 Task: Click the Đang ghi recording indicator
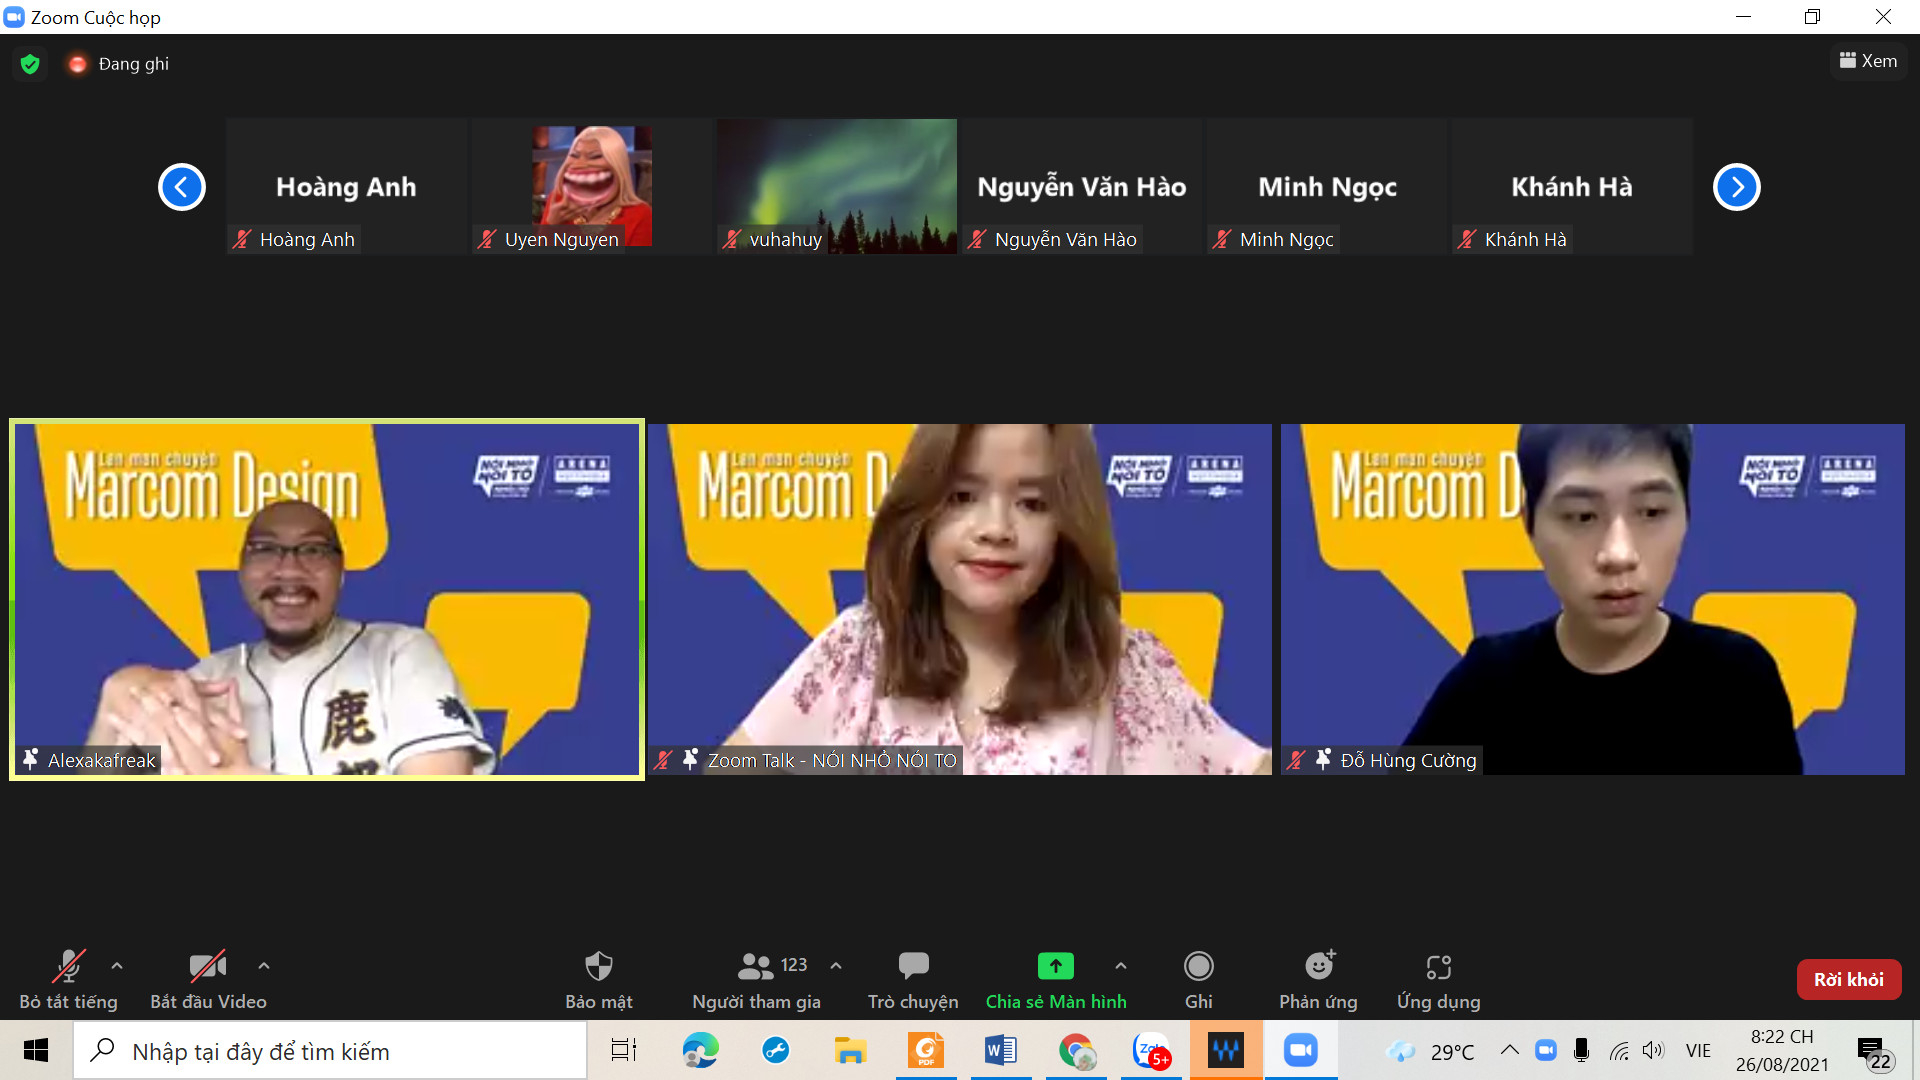[119, 64]
